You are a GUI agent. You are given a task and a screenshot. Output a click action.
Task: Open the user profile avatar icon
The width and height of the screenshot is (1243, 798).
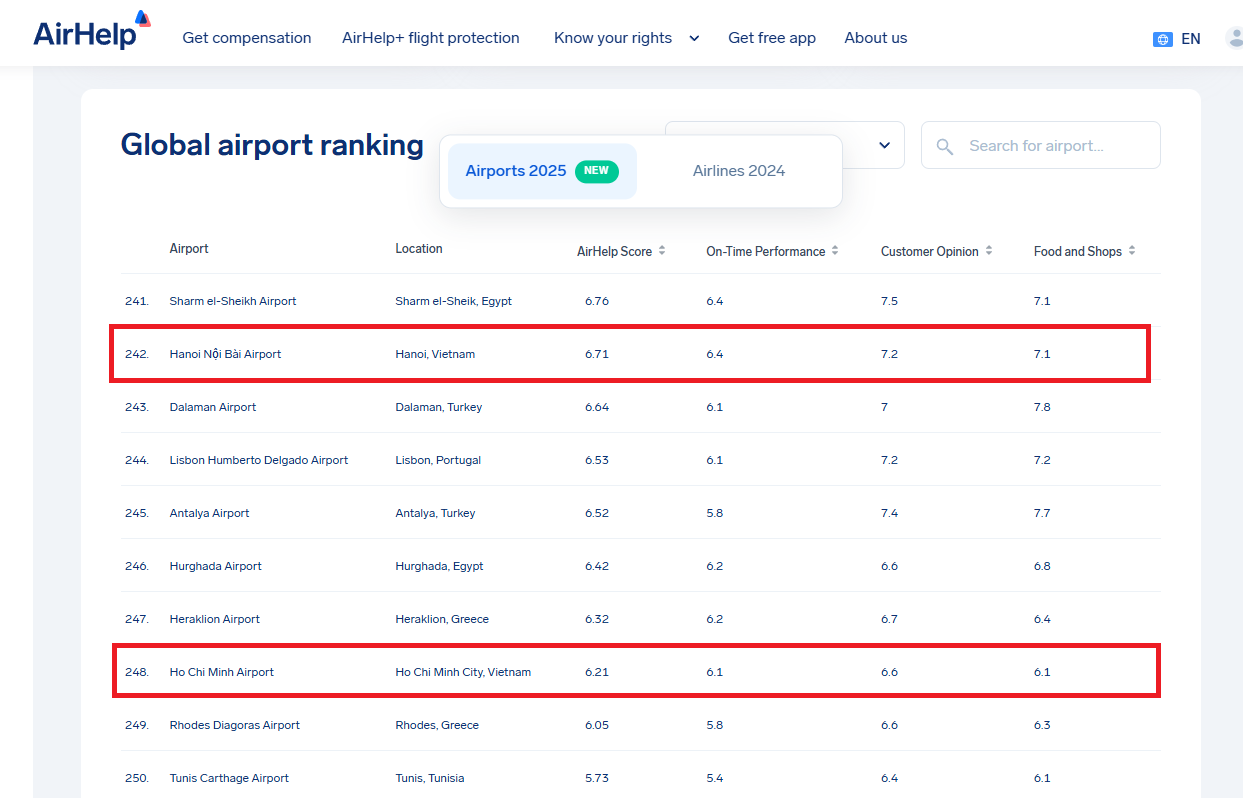[x=1234, y=38]
